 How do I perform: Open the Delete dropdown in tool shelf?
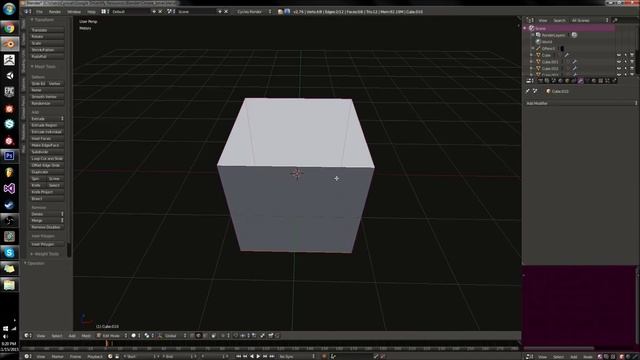click(x=47, y=214)
